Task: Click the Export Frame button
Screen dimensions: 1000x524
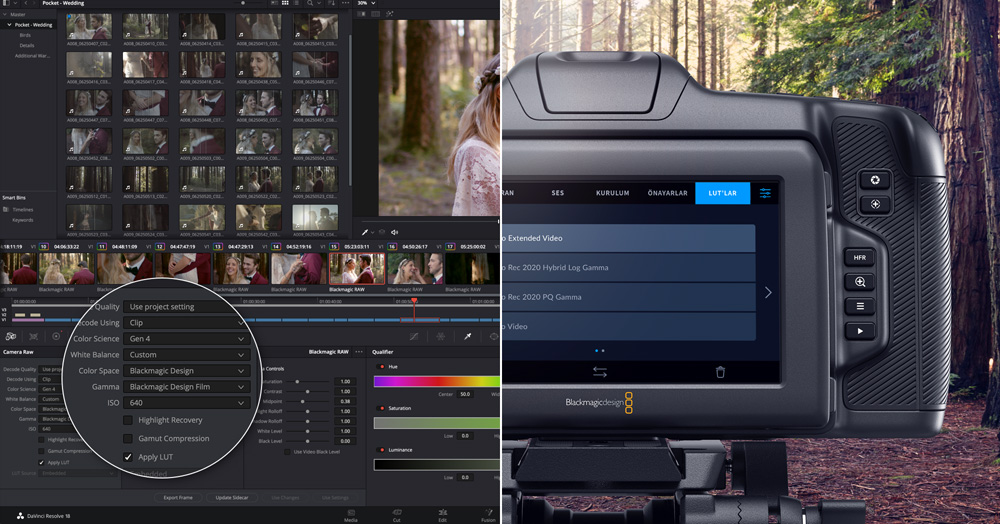Action: pyautogui.click(x=178, y=497)
